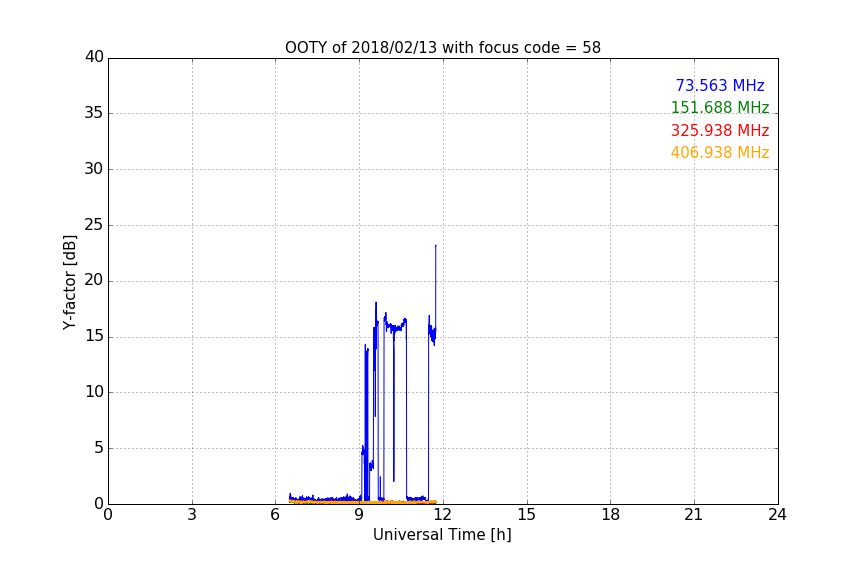The image size is (864, 576).
Task: Select the red 325.938 MHz legend label
Action: [720, 131]
